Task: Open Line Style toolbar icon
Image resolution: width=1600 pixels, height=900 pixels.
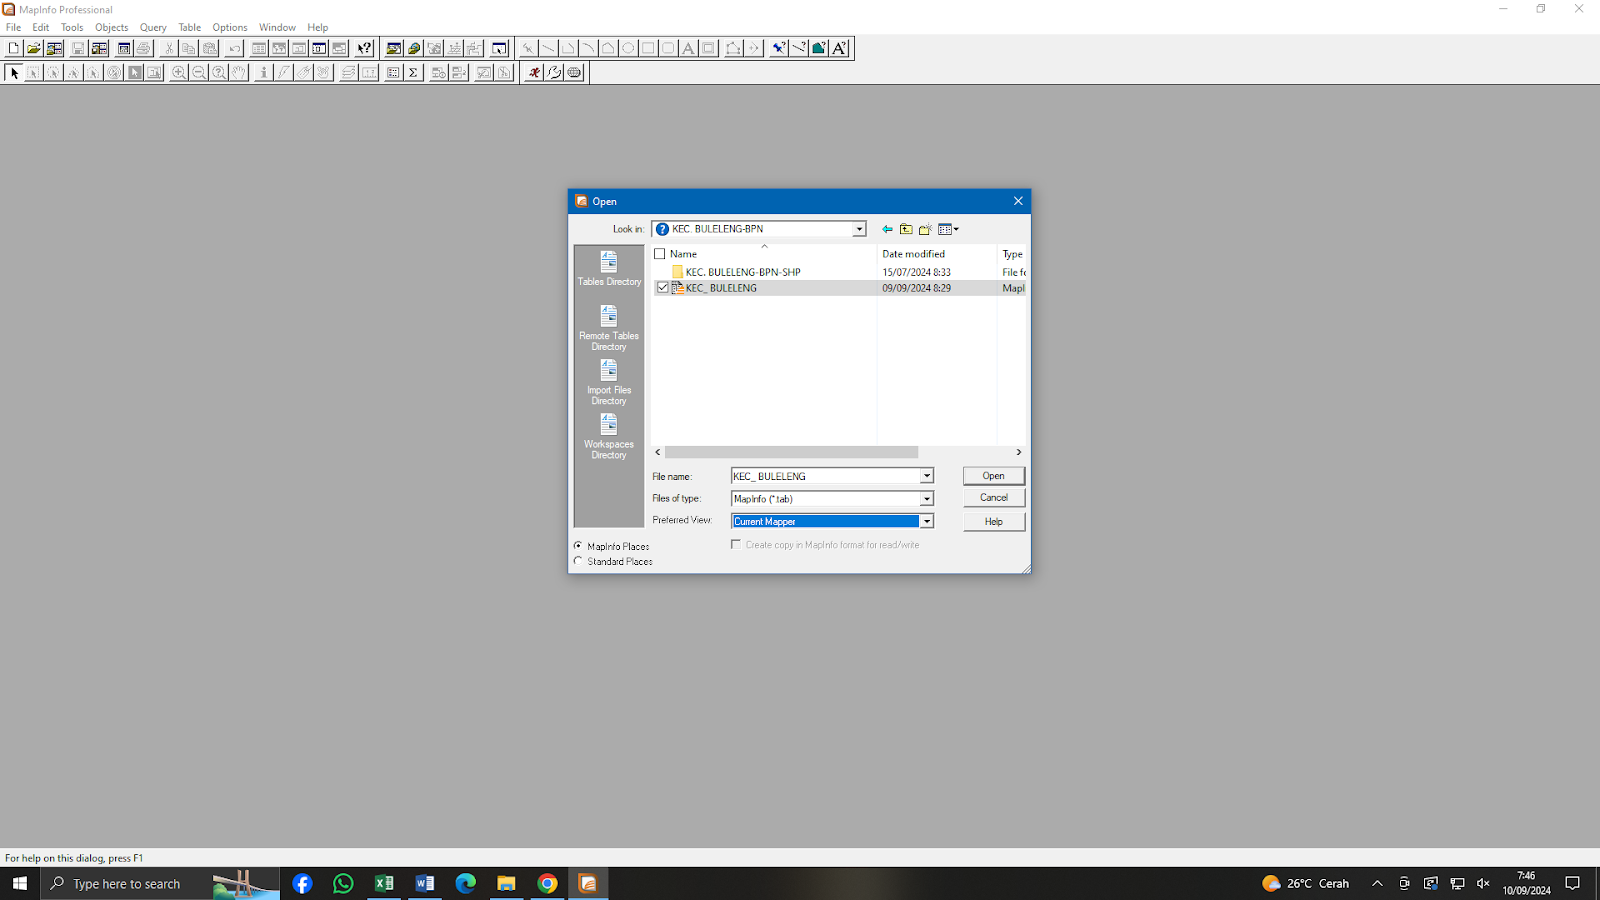Action: [x=798, y=48]
